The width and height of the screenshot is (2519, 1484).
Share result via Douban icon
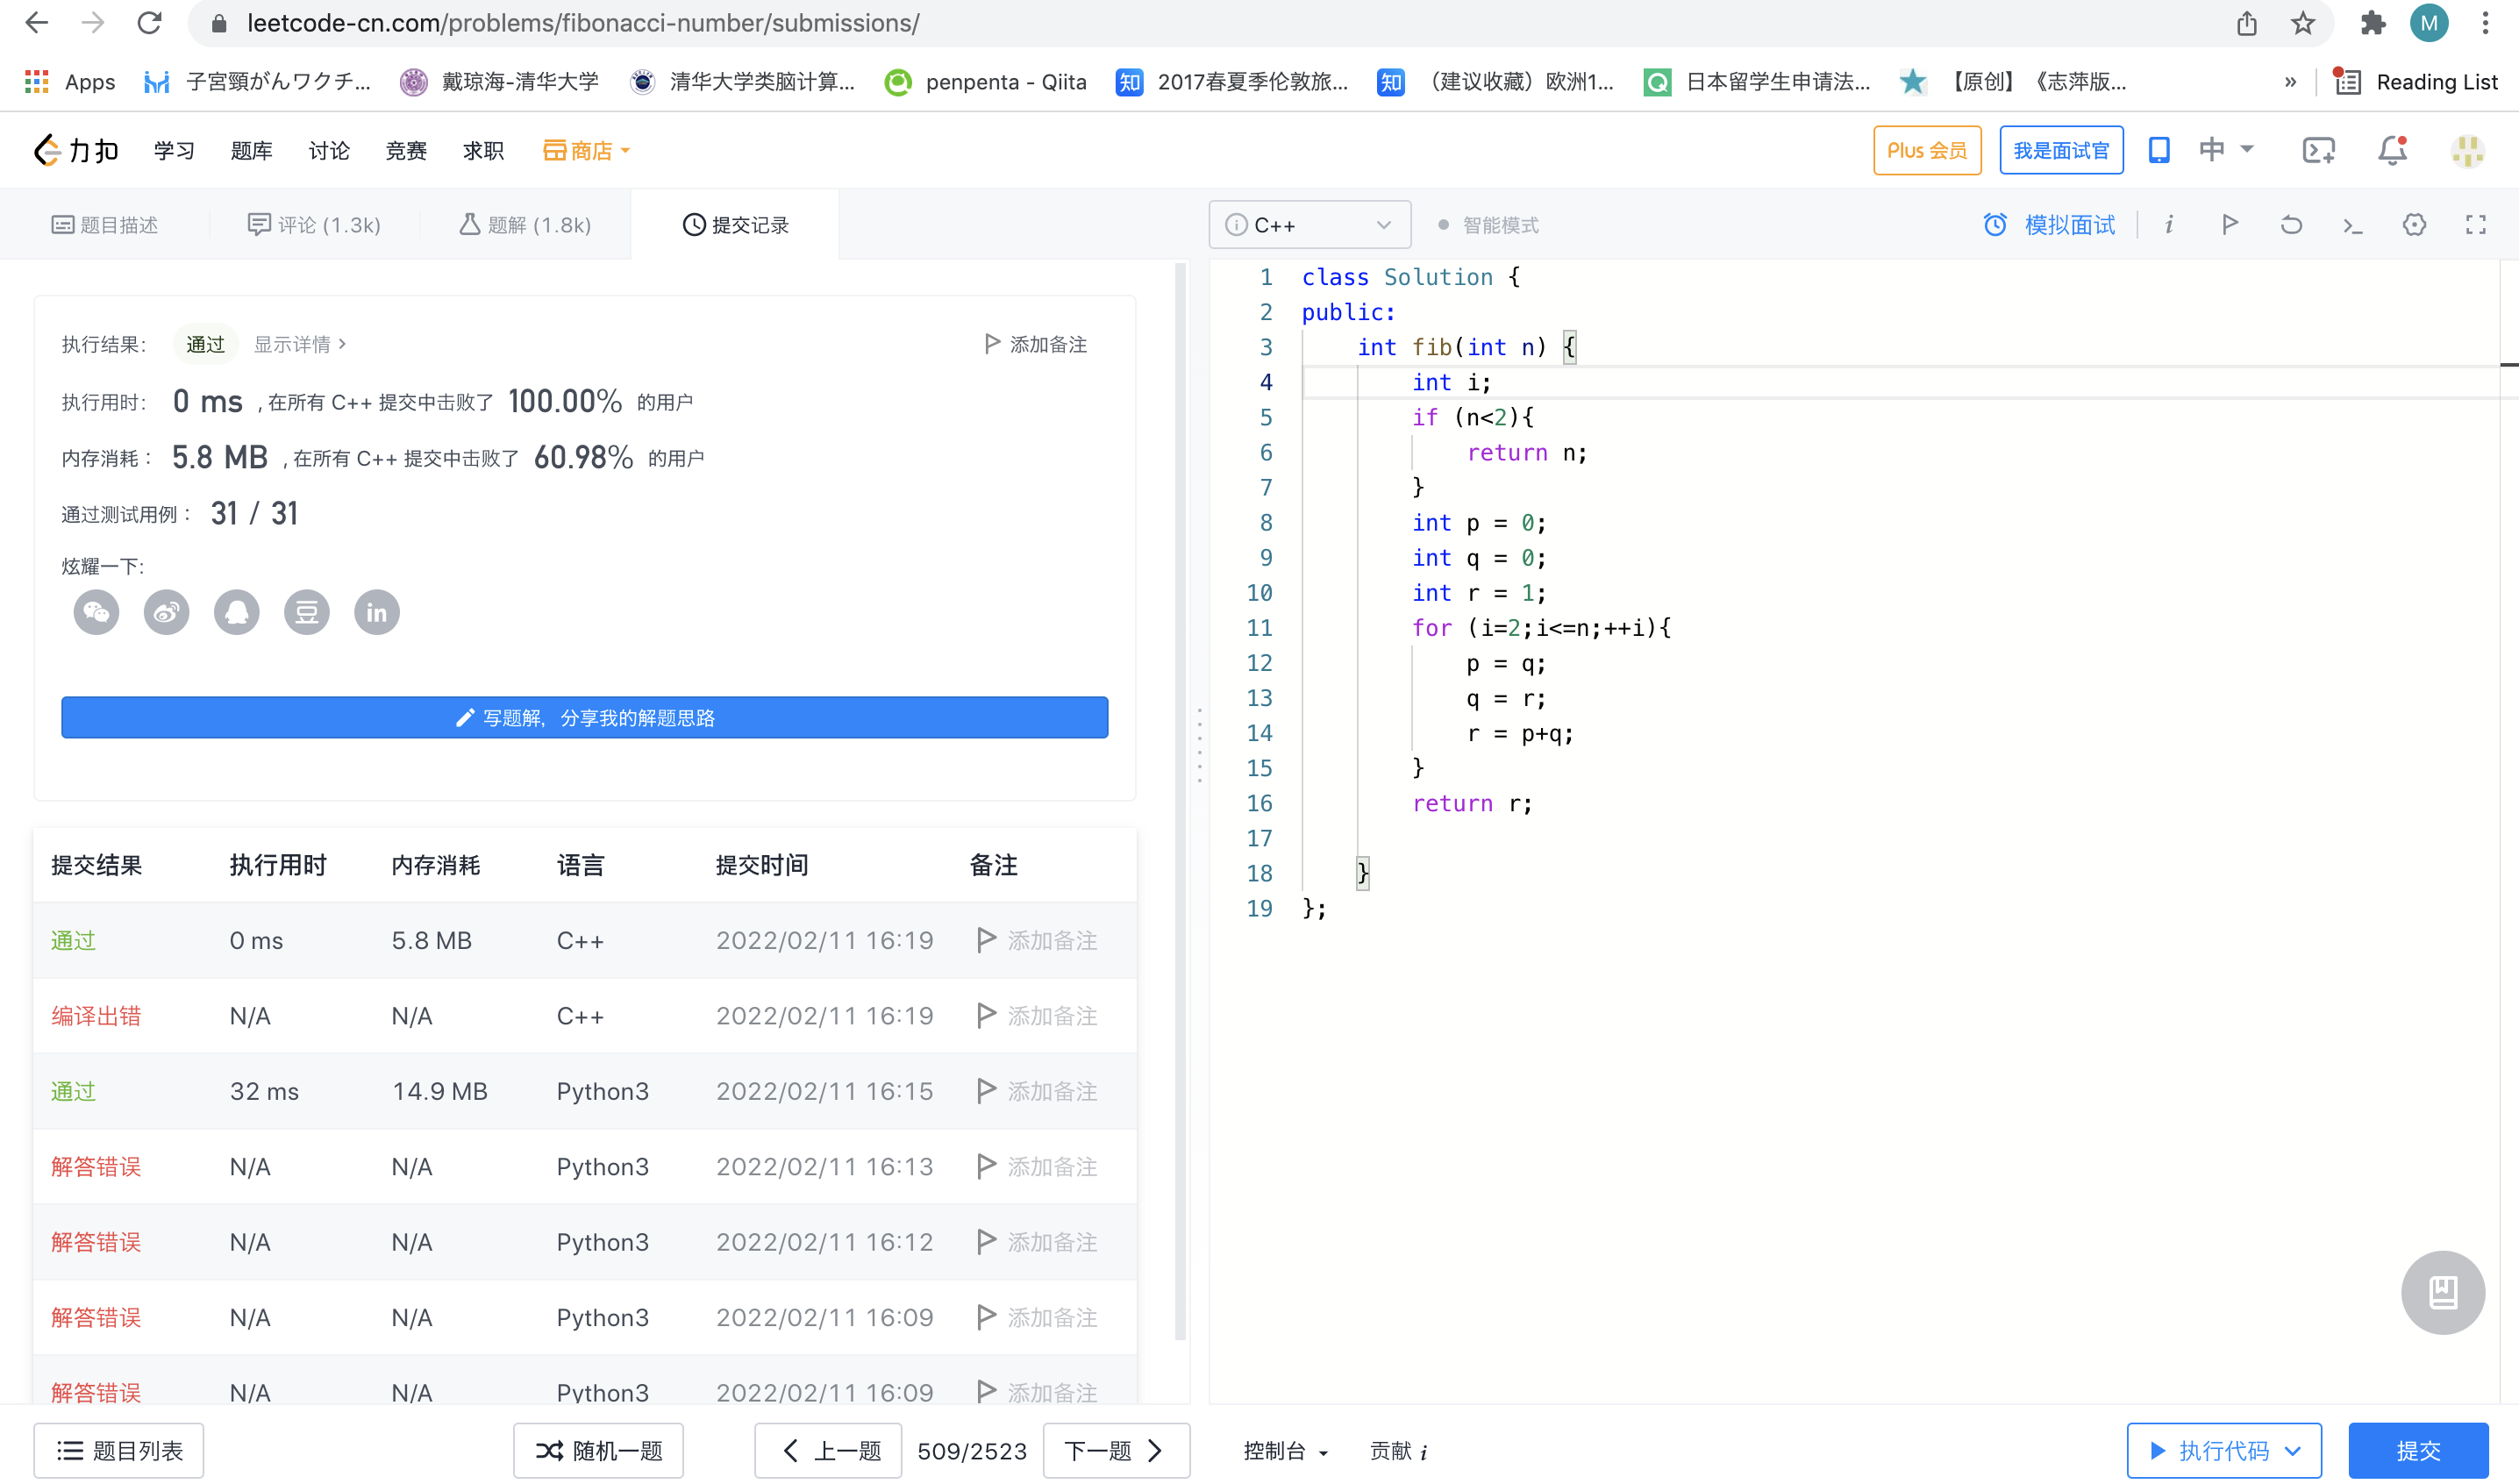(306, 612)
